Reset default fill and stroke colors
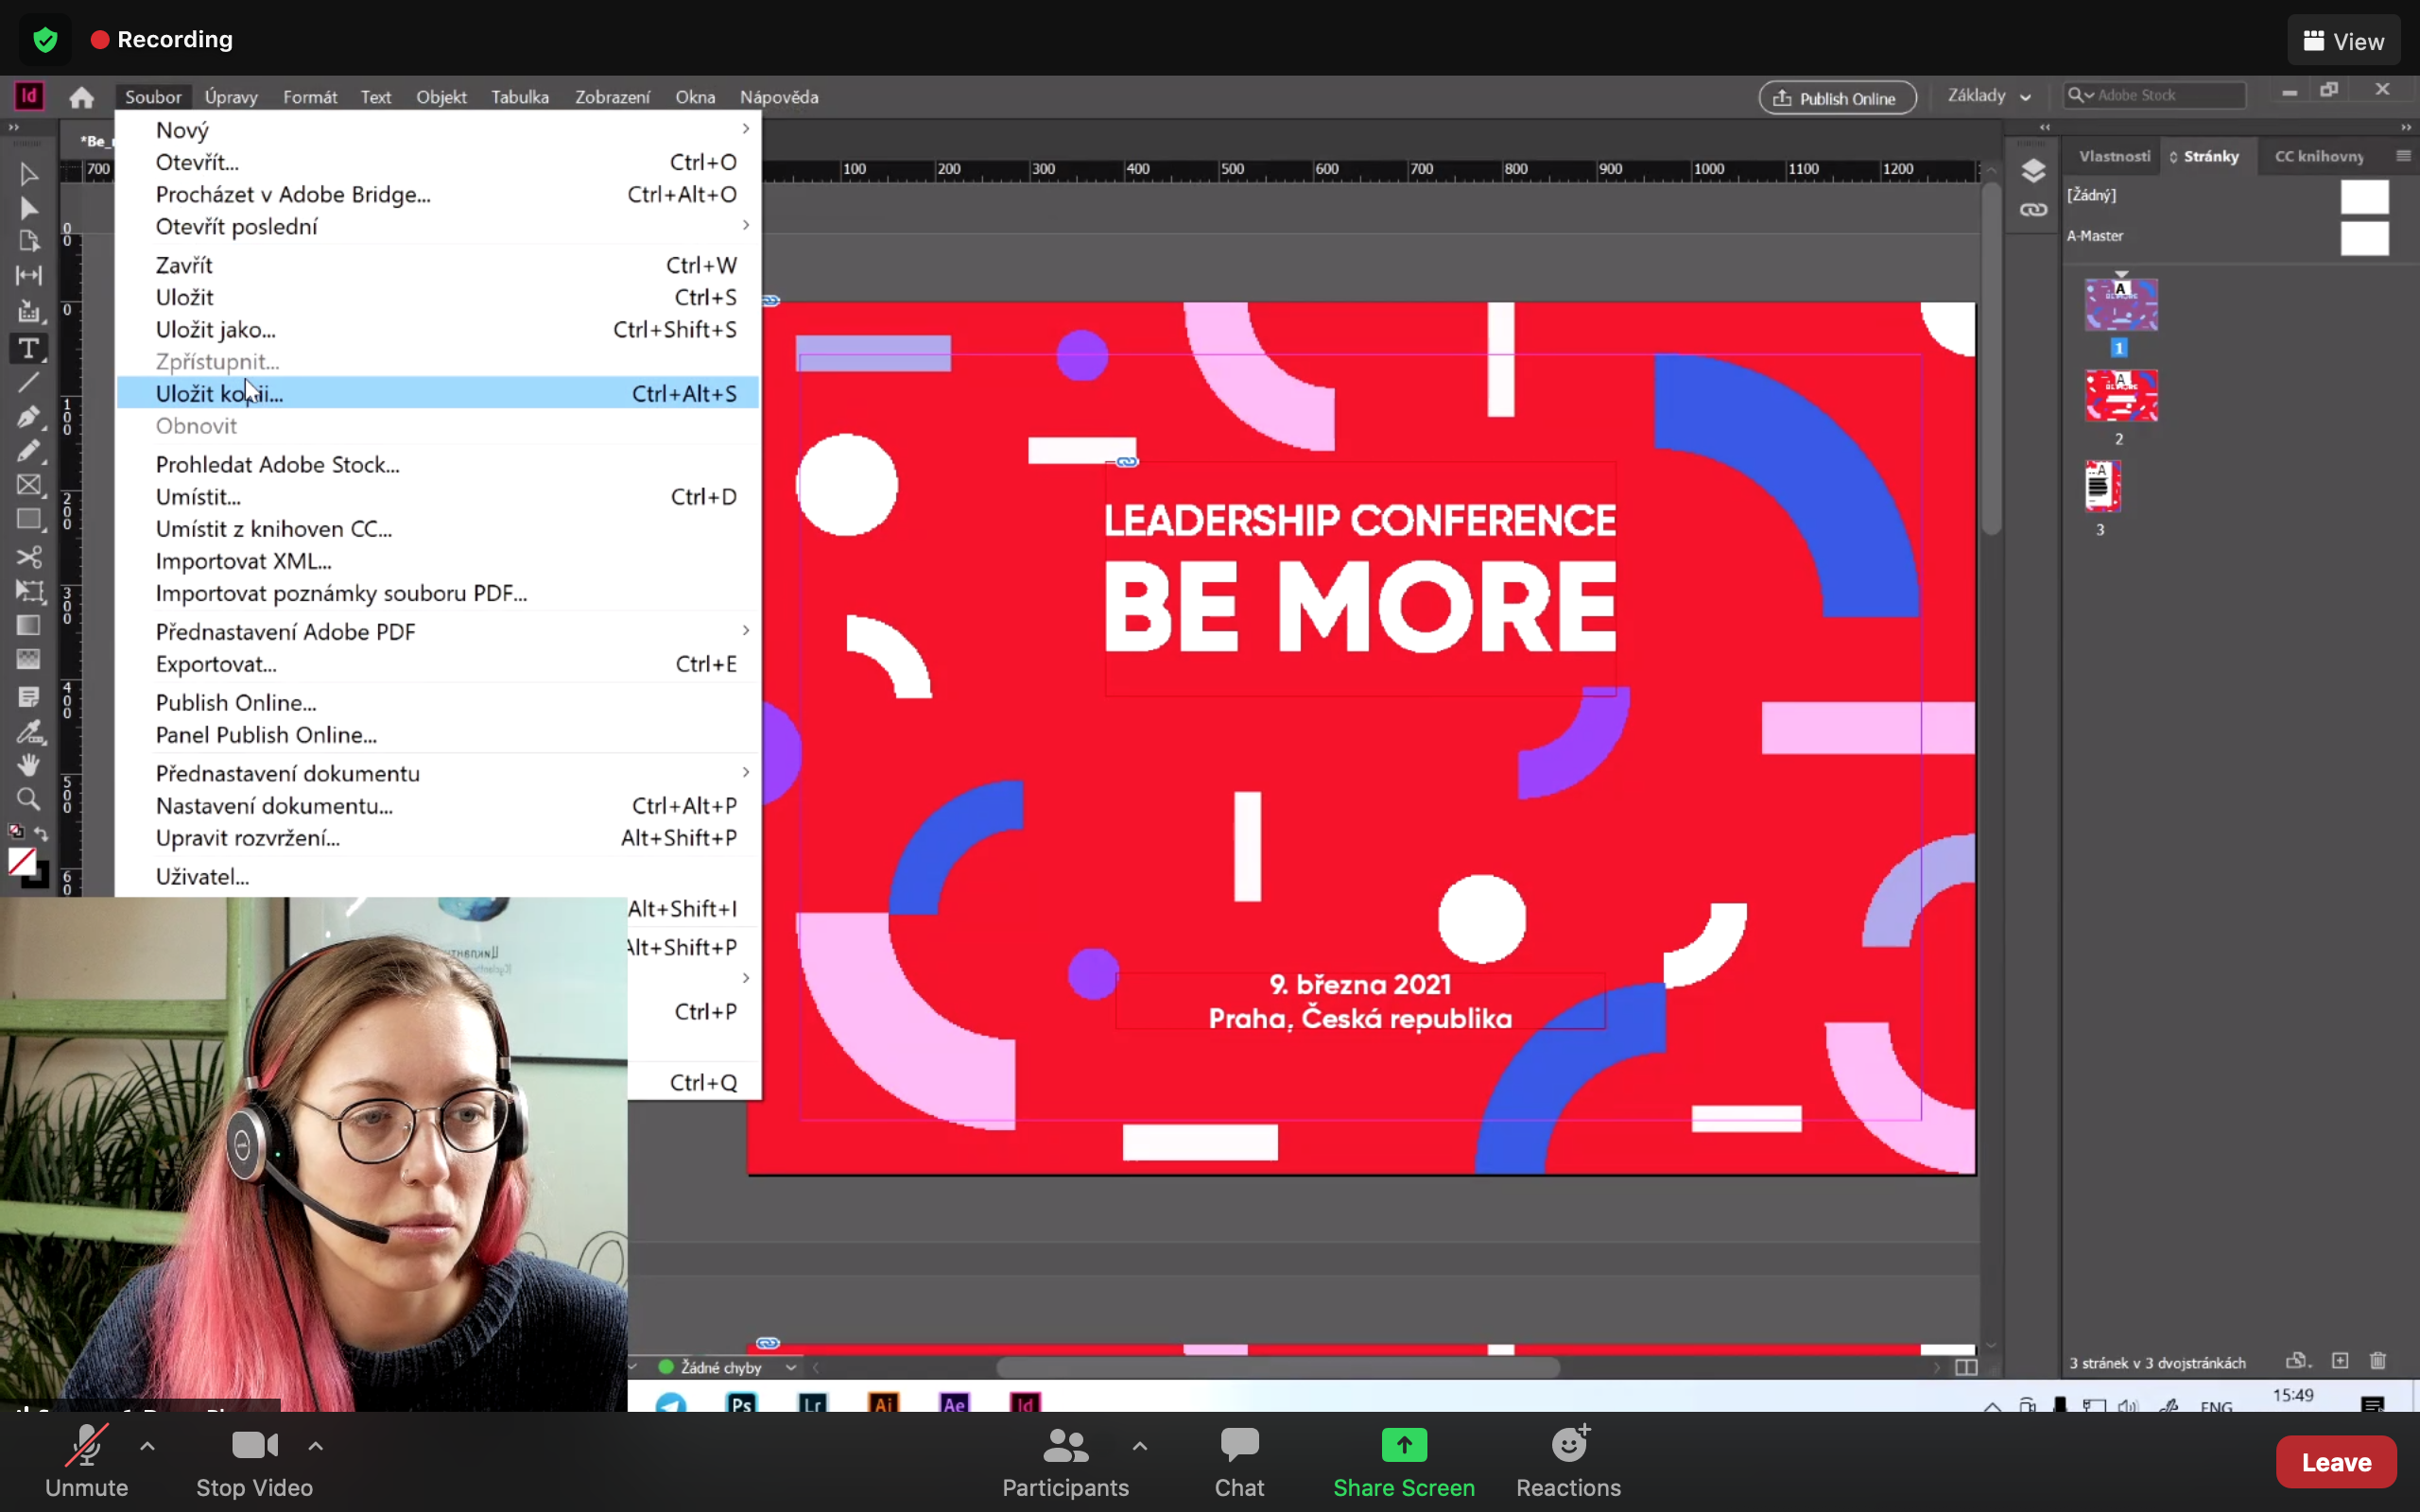The height and width of the screenshot is (1512, 2420). click(16, 831)
